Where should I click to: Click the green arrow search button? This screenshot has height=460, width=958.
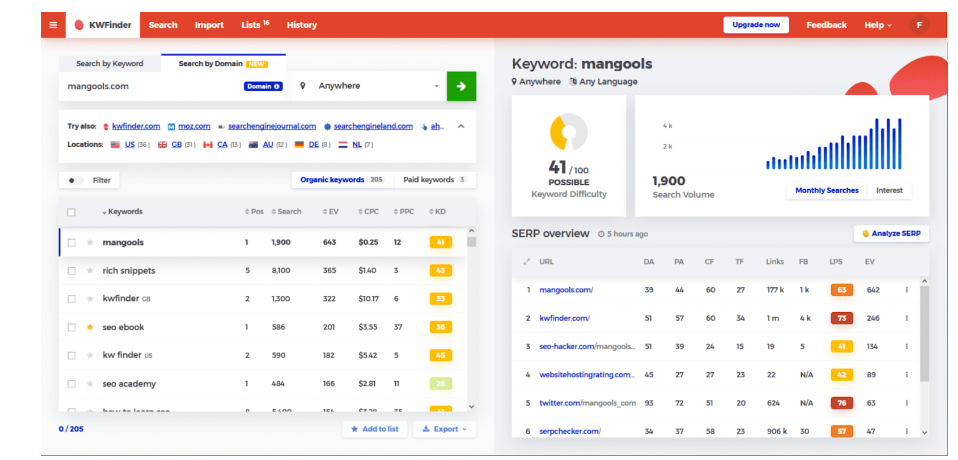click(x=461, y=86)
